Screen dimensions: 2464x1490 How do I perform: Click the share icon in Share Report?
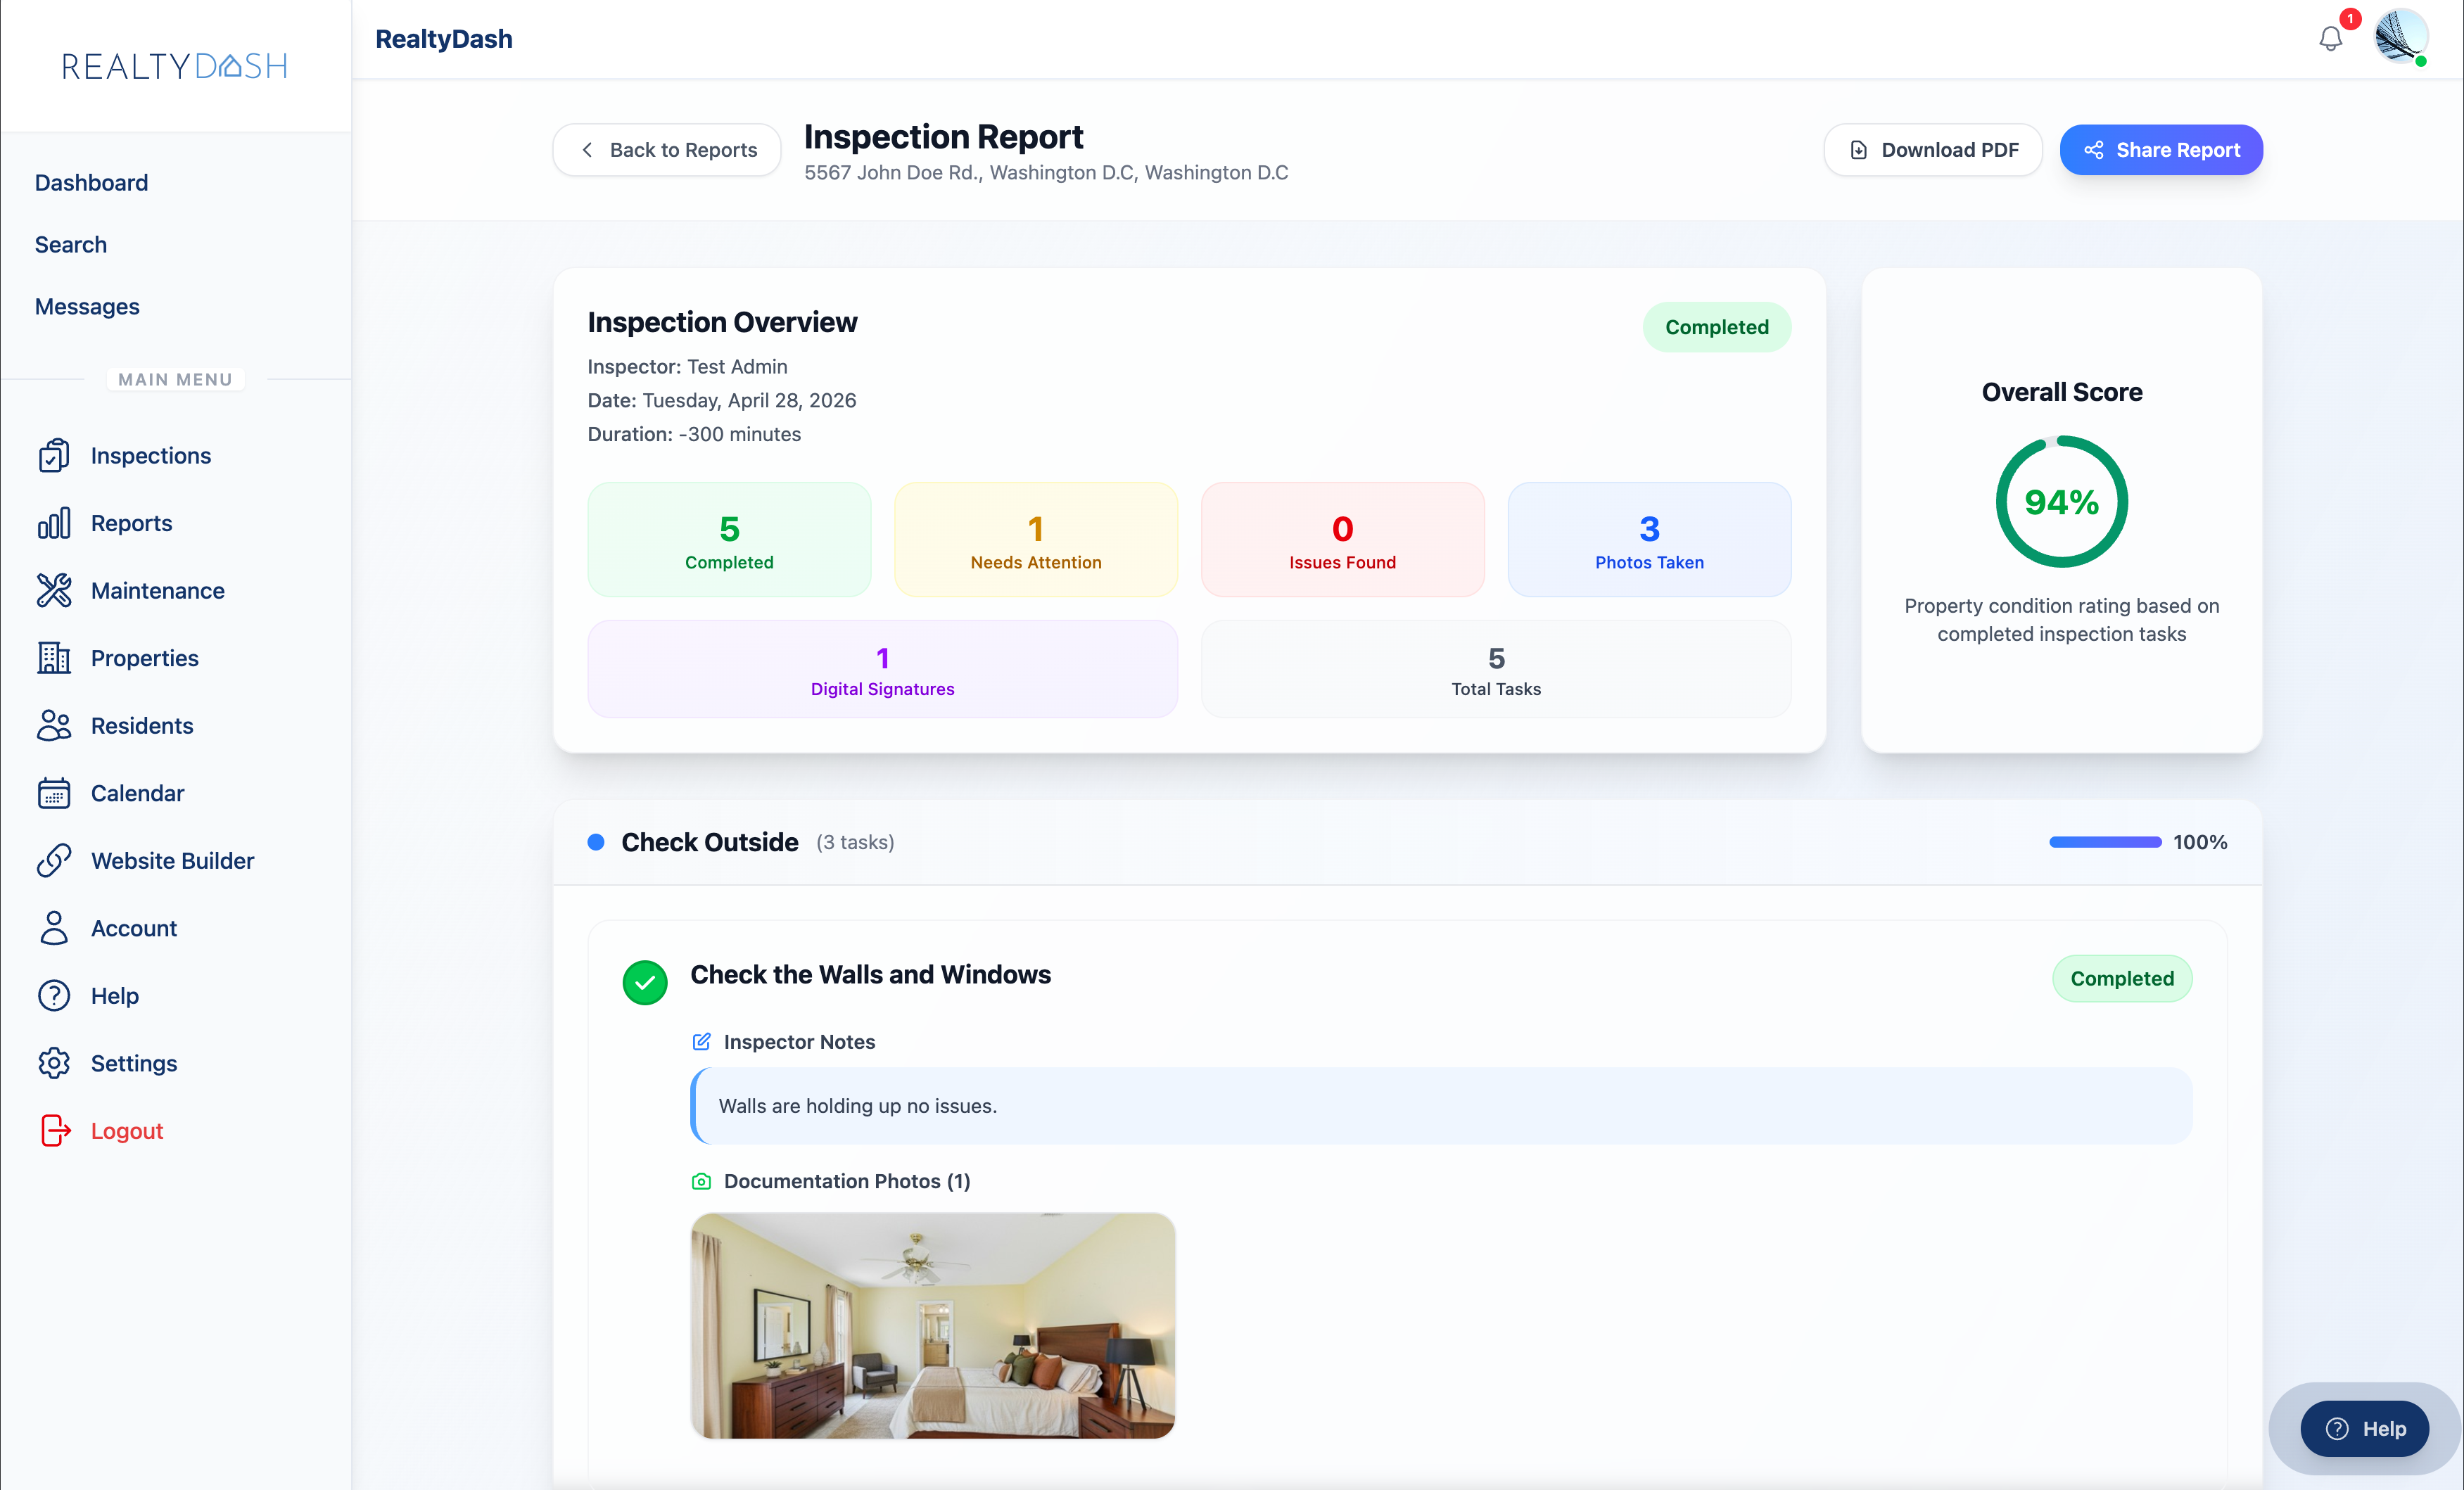[2094, 150]
